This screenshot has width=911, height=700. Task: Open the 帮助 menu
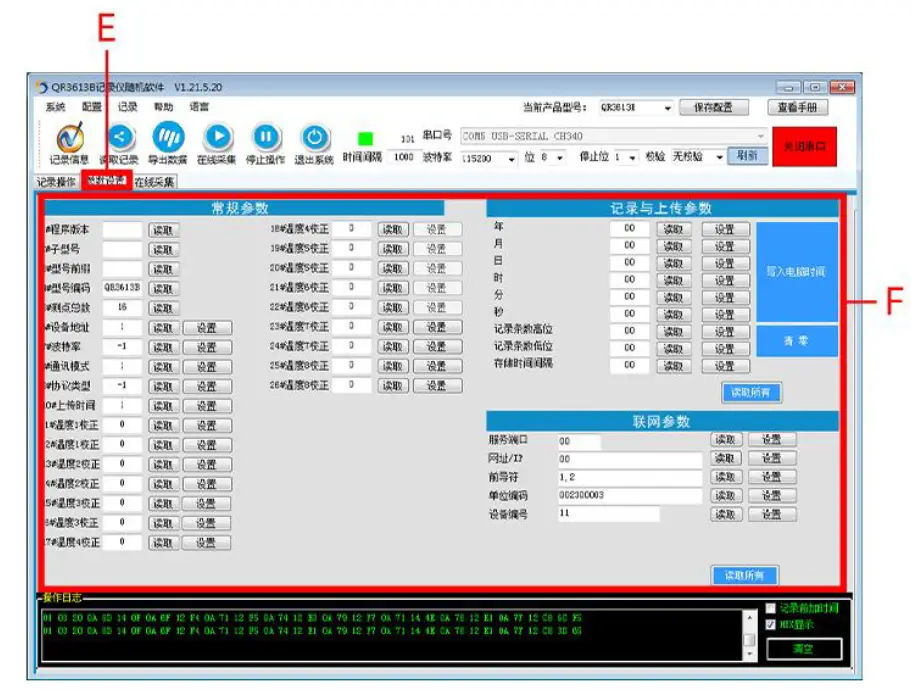pos(164,107)
